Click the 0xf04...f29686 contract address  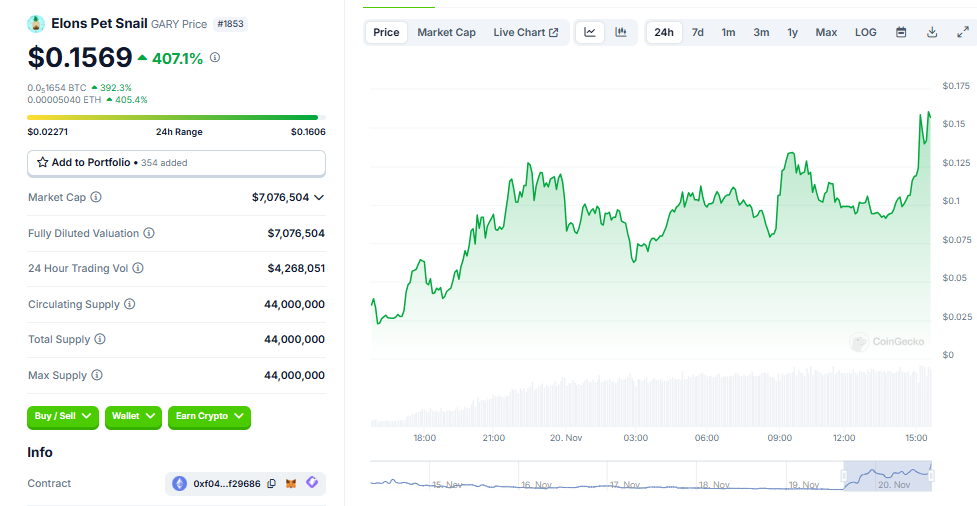coord(227,484)
